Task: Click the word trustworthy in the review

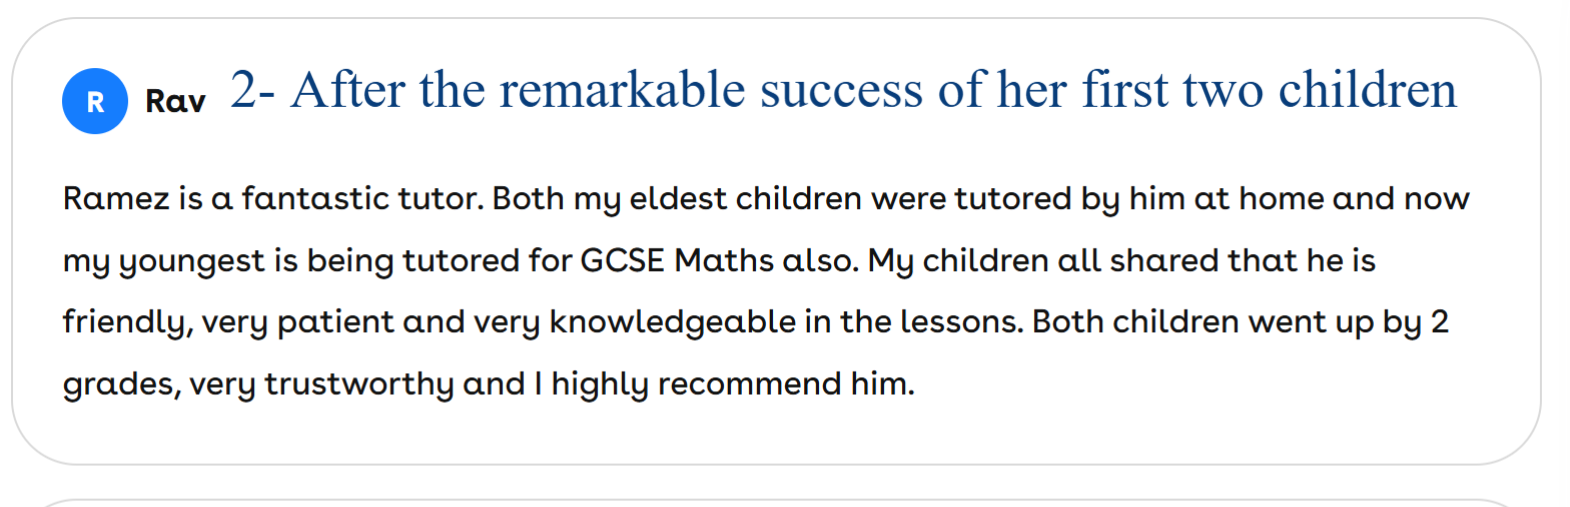Action: [x=359, y=384]
